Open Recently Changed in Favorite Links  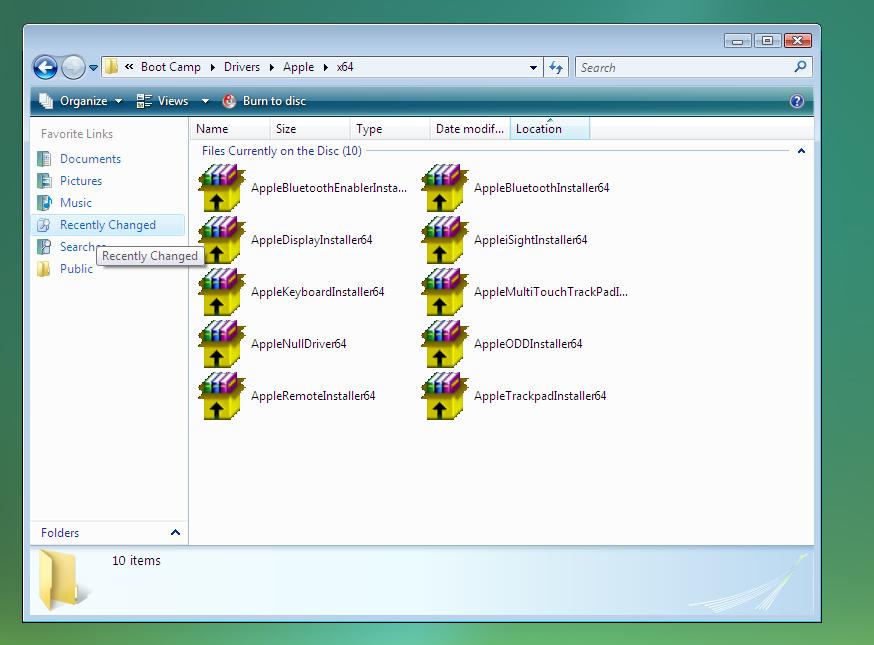pyautogui.click(x=108, y=225)
